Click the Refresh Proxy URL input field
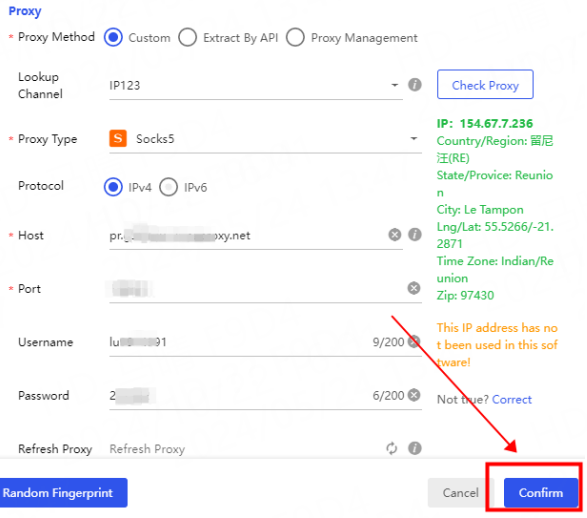The image size is (587, 518). pos(245,448)
